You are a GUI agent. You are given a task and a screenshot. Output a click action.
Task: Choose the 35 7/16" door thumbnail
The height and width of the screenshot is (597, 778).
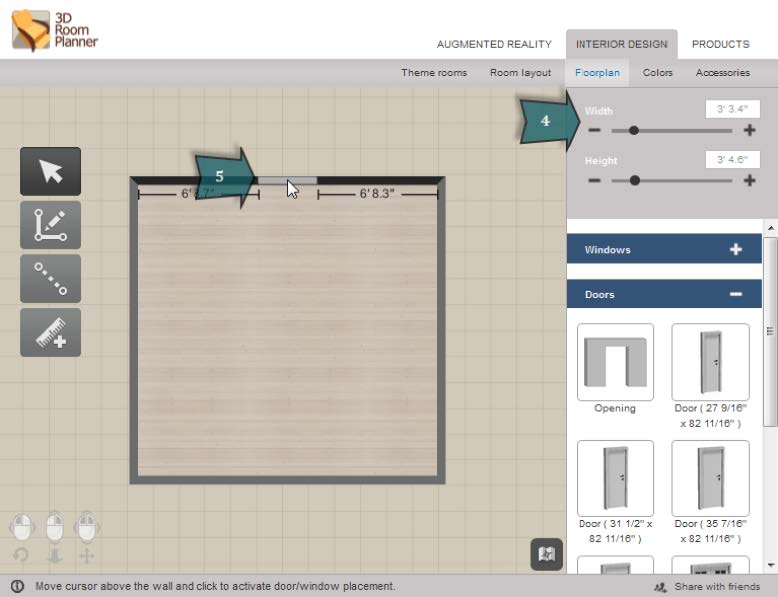point(711,478)
